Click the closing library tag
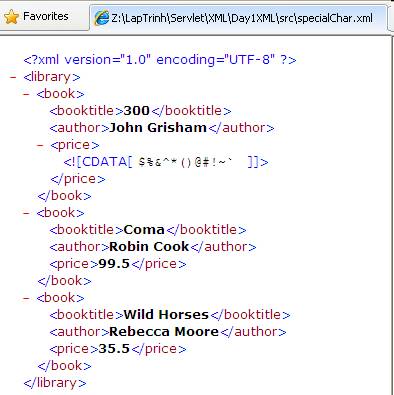394x395 pixels. click(x=55, y=383)
